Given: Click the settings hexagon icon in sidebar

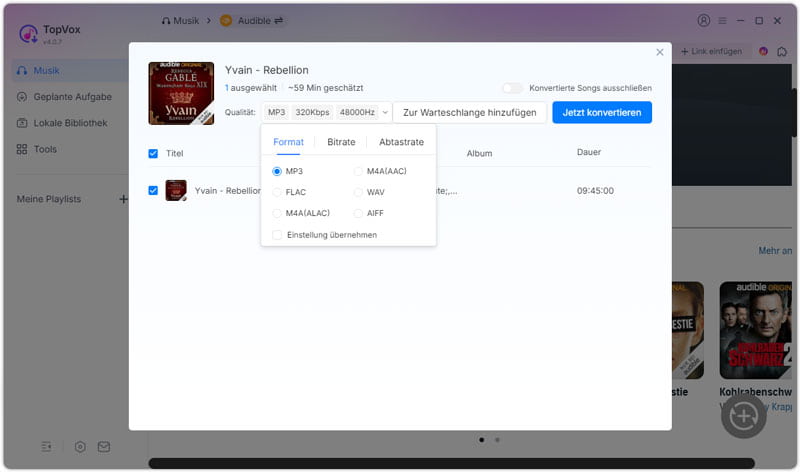Looking at the screenshot, I should click(80, 447).
